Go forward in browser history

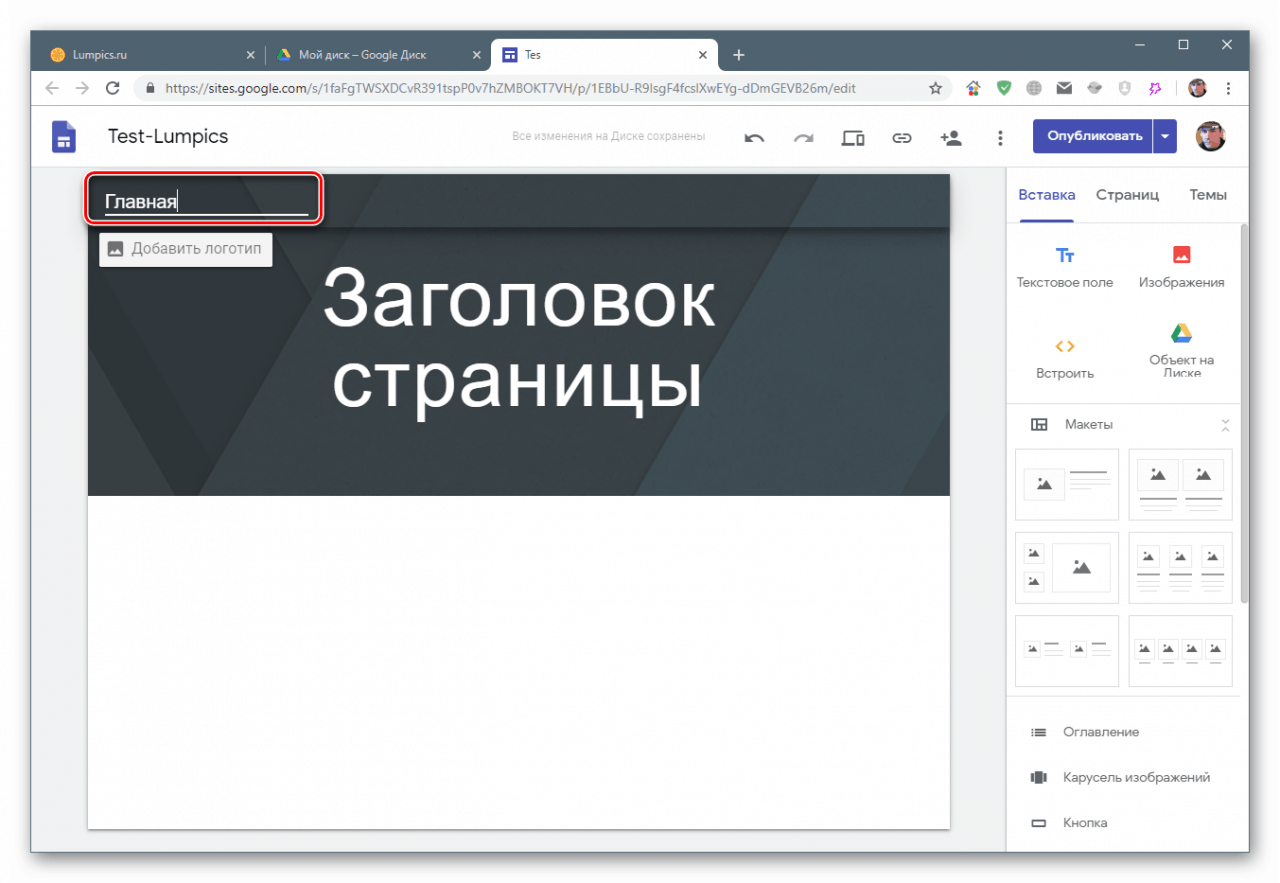(x=82, y=88)
